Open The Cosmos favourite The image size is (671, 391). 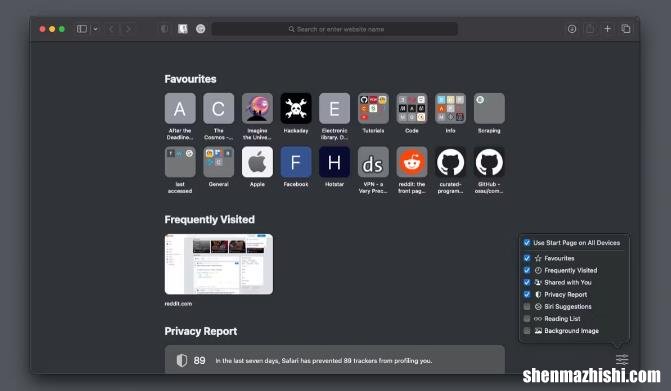point(219,108)
